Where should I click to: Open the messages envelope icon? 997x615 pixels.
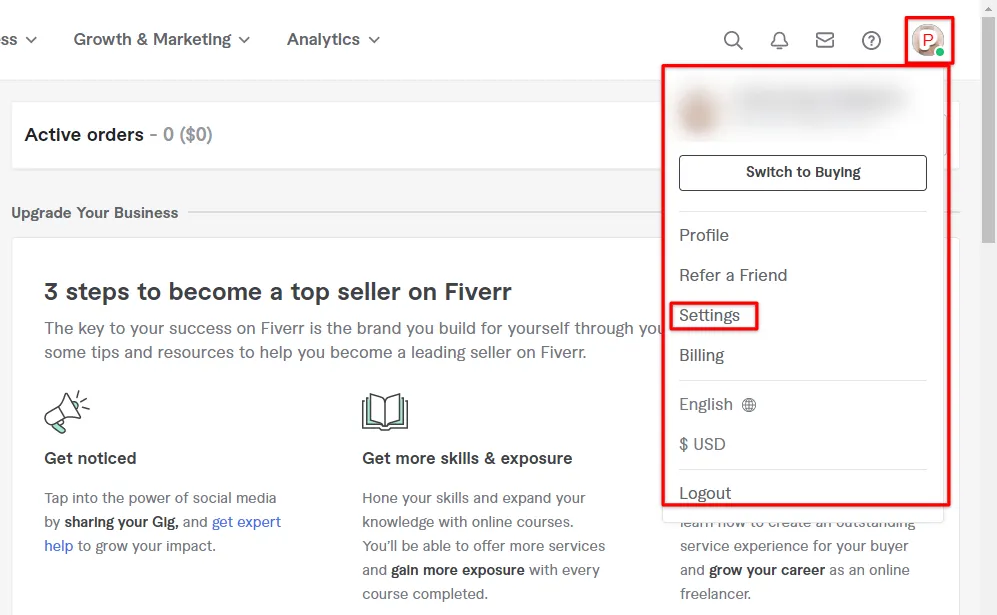click(x=825, y=40)
